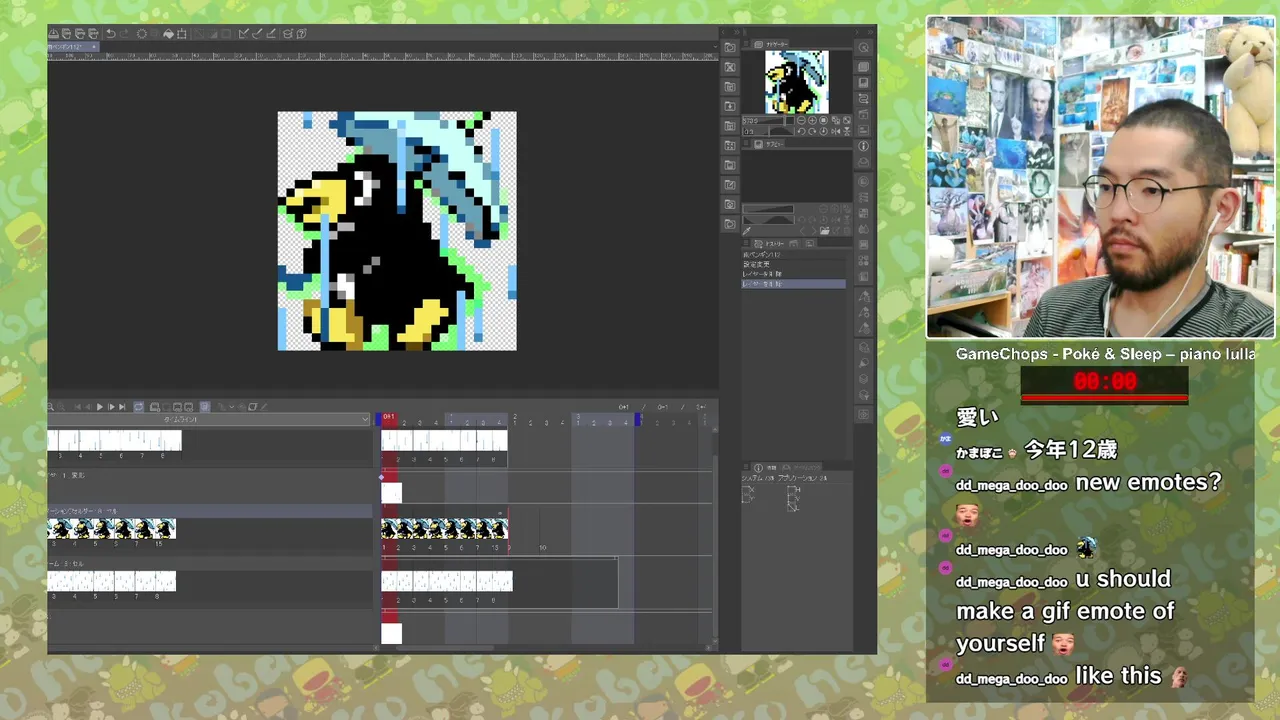Click the chat message 'new emotes?'
The width and height of the screenshot is (1280, 720).
point(1148,482)
